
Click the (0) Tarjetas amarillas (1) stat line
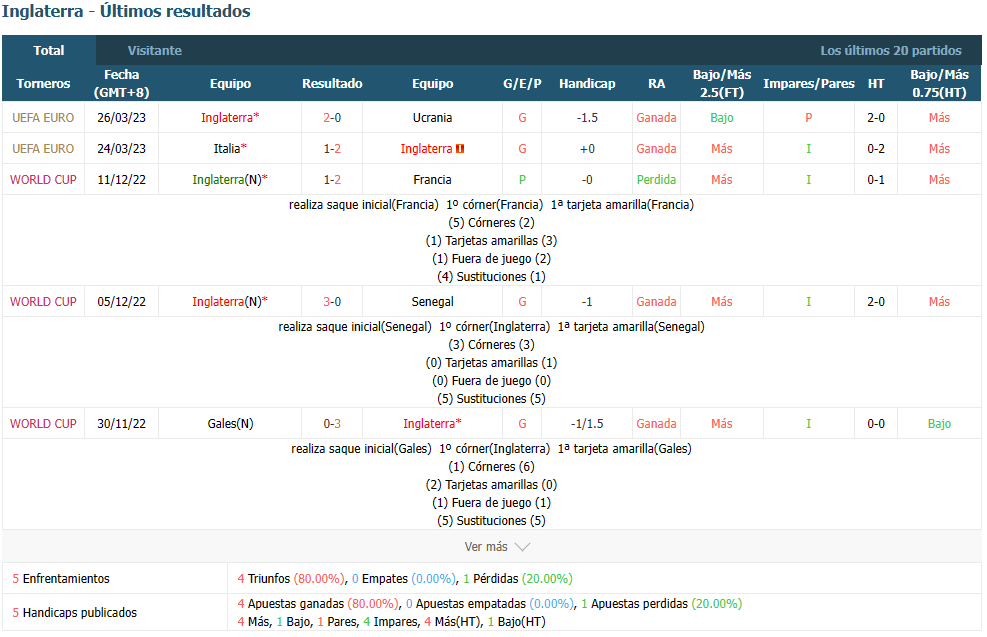click(491, 363)
